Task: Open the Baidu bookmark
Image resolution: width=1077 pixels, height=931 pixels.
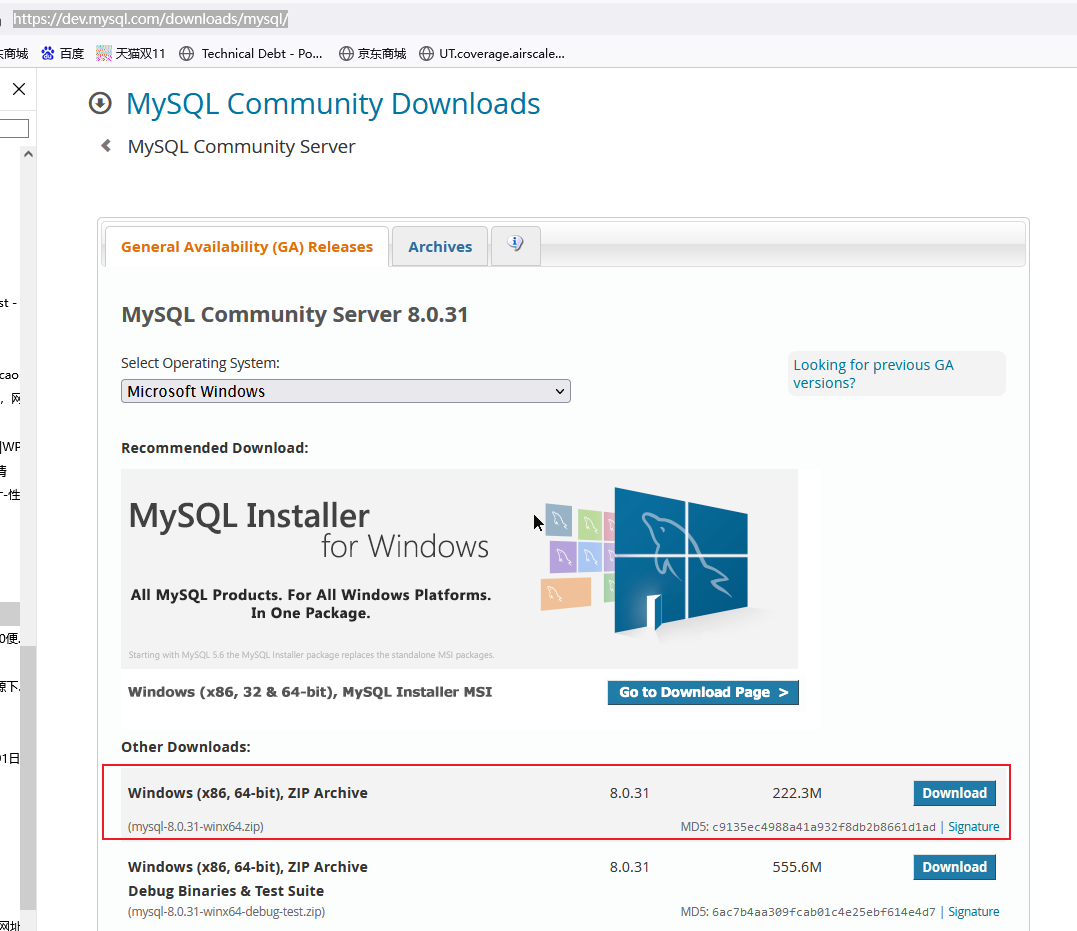Action: tap(63, 54)
